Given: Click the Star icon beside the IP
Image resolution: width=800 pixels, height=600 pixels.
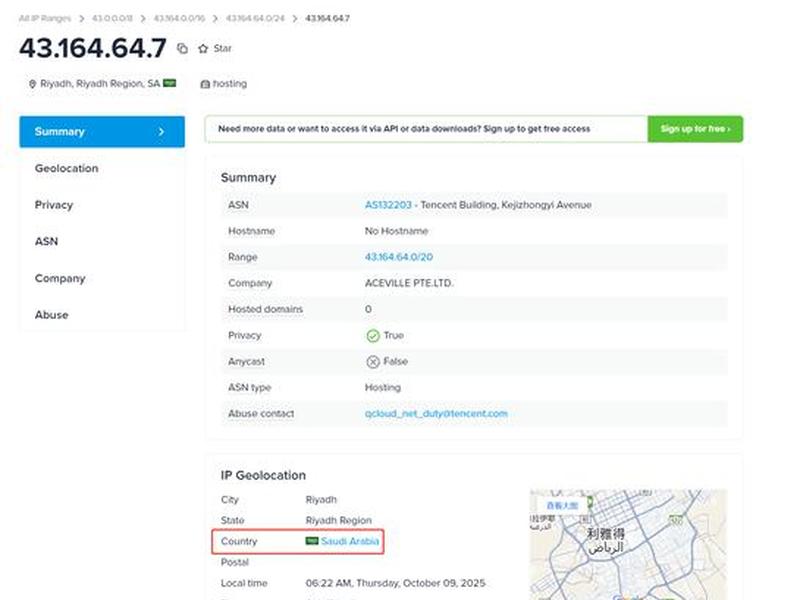Looking at the screenshot, I should point(203,48).
